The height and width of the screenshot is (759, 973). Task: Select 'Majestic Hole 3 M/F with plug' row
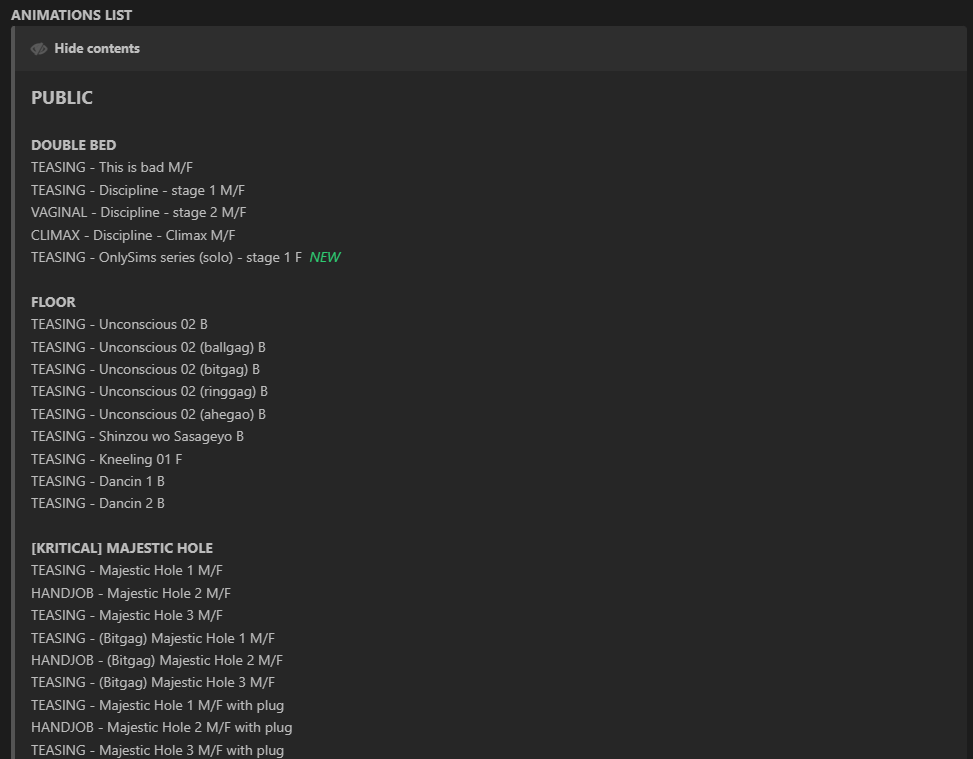point(158,750)
